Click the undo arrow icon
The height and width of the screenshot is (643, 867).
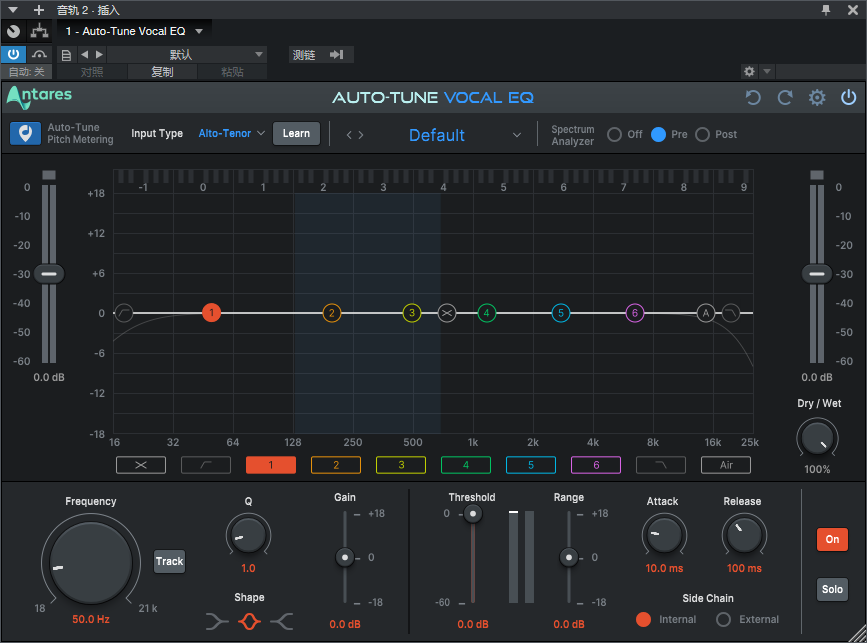click(753, 98)
